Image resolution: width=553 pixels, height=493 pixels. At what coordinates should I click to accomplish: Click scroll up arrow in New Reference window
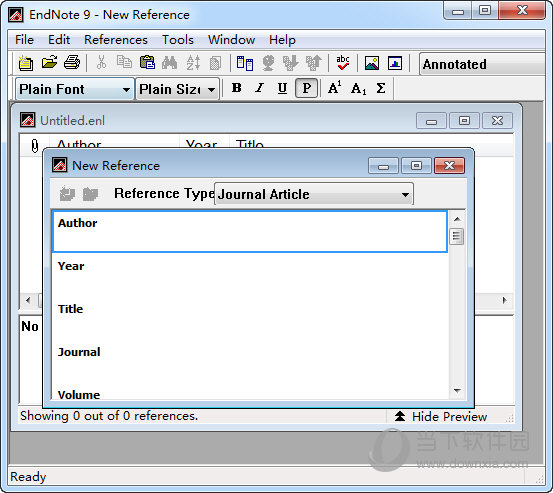click(x=457, y=219)
